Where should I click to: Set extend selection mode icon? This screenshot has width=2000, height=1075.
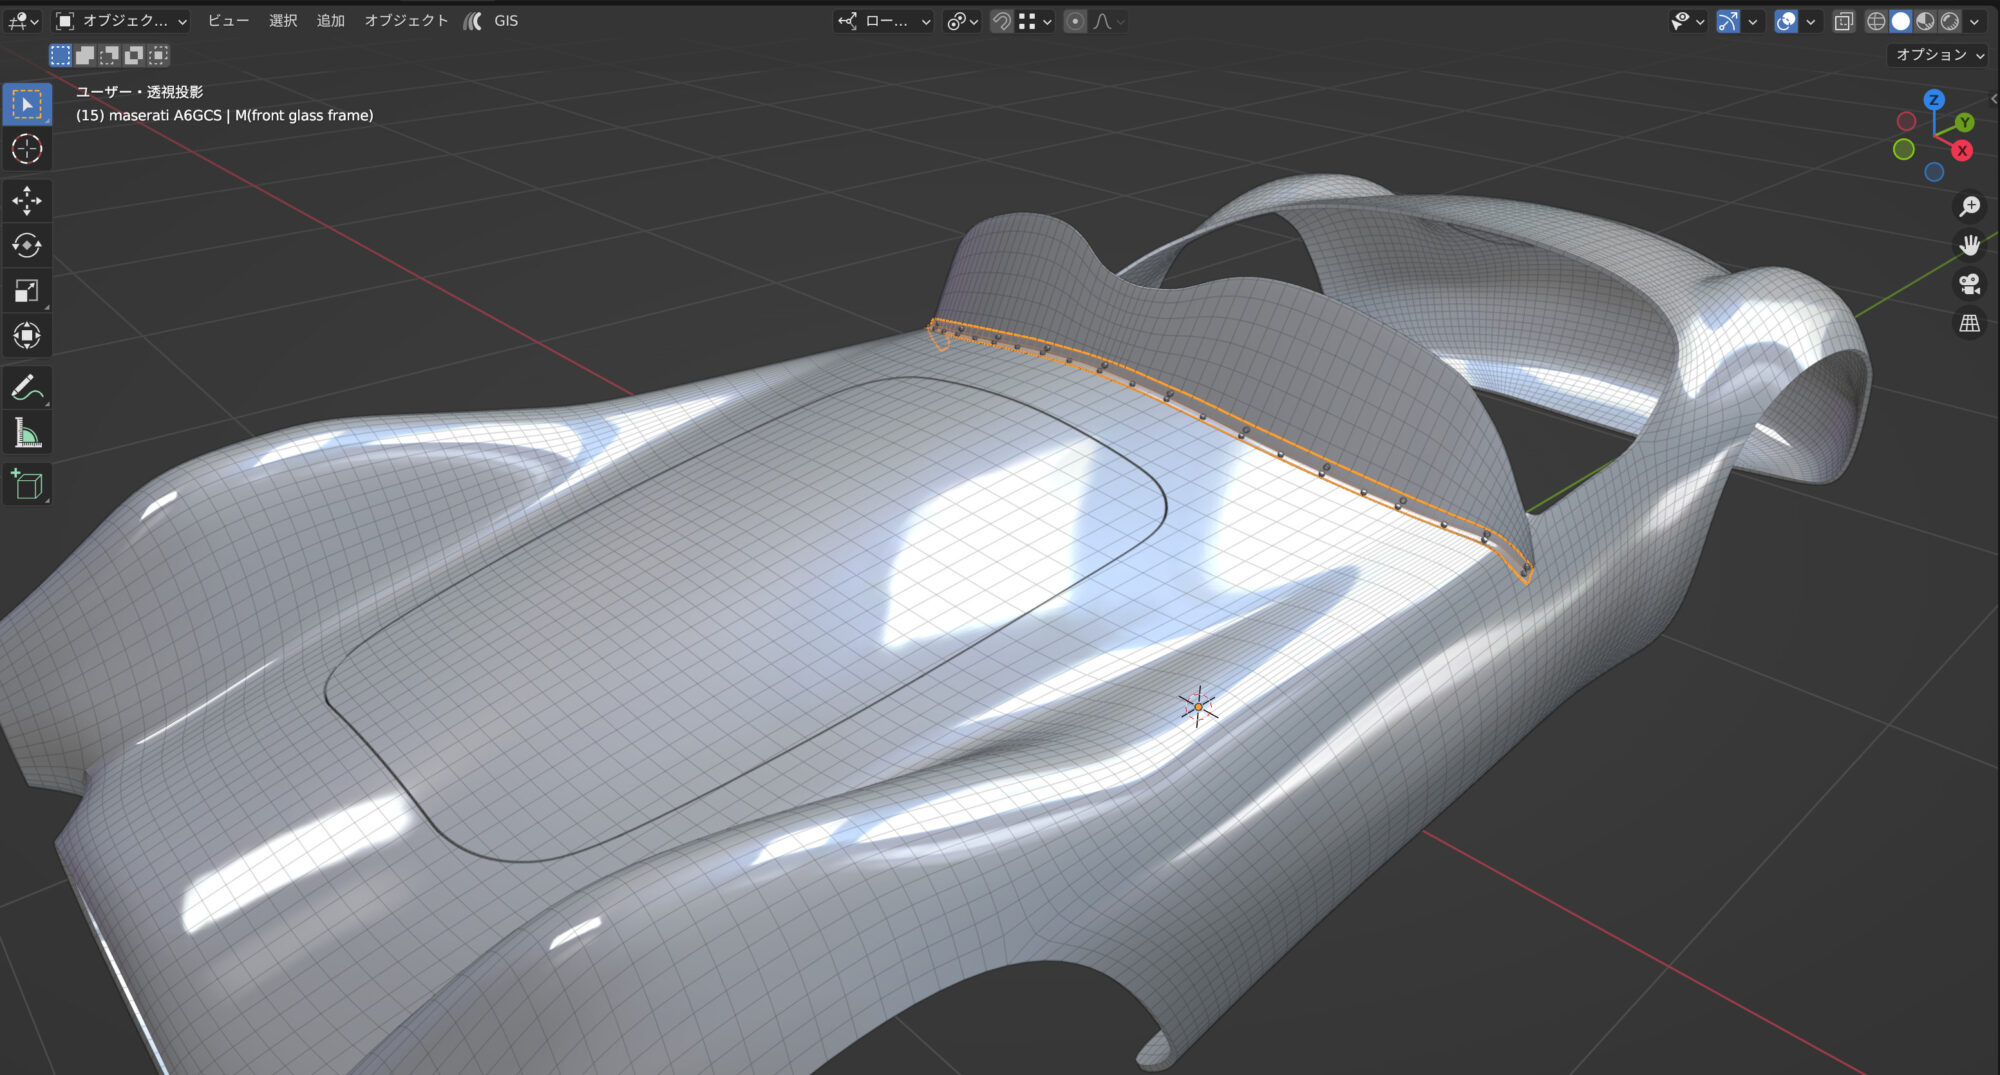tap(85, 55)
